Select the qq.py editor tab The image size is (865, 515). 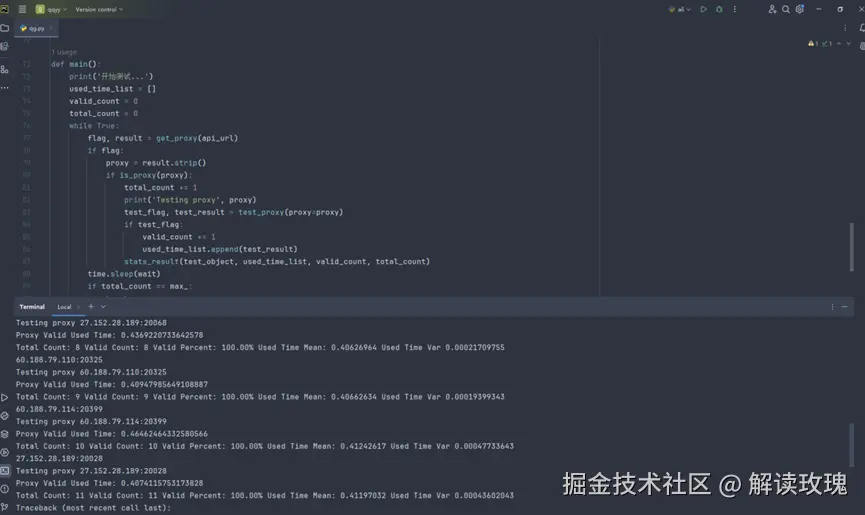click(x=36, y=29)
